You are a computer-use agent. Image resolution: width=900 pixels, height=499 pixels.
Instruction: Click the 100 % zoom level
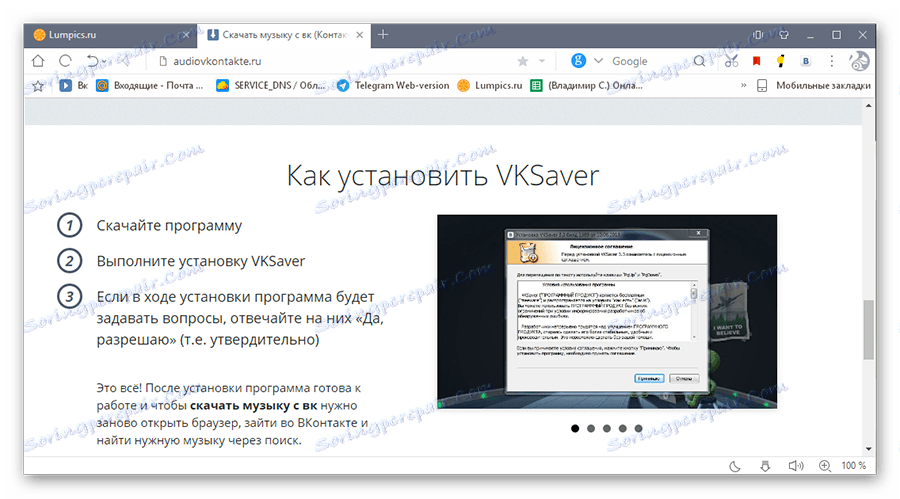tap(854, 466)
